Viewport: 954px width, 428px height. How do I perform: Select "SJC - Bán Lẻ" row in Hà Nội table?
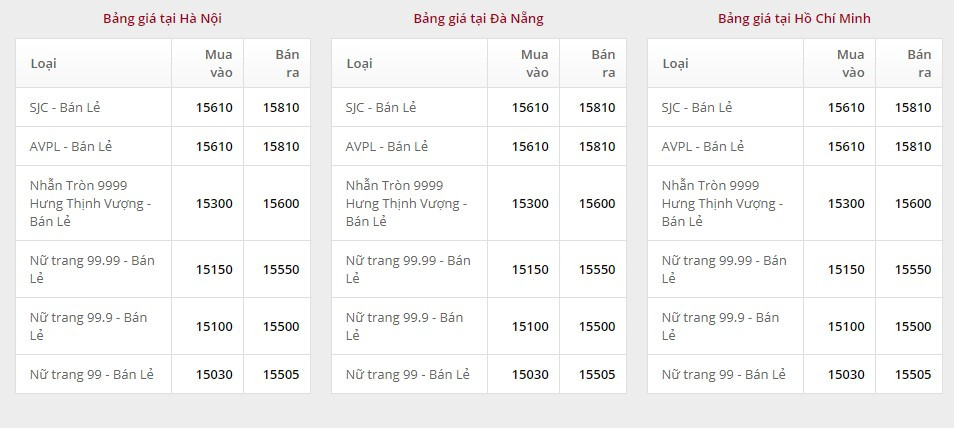pyautogui.click(x=70, y=107)
